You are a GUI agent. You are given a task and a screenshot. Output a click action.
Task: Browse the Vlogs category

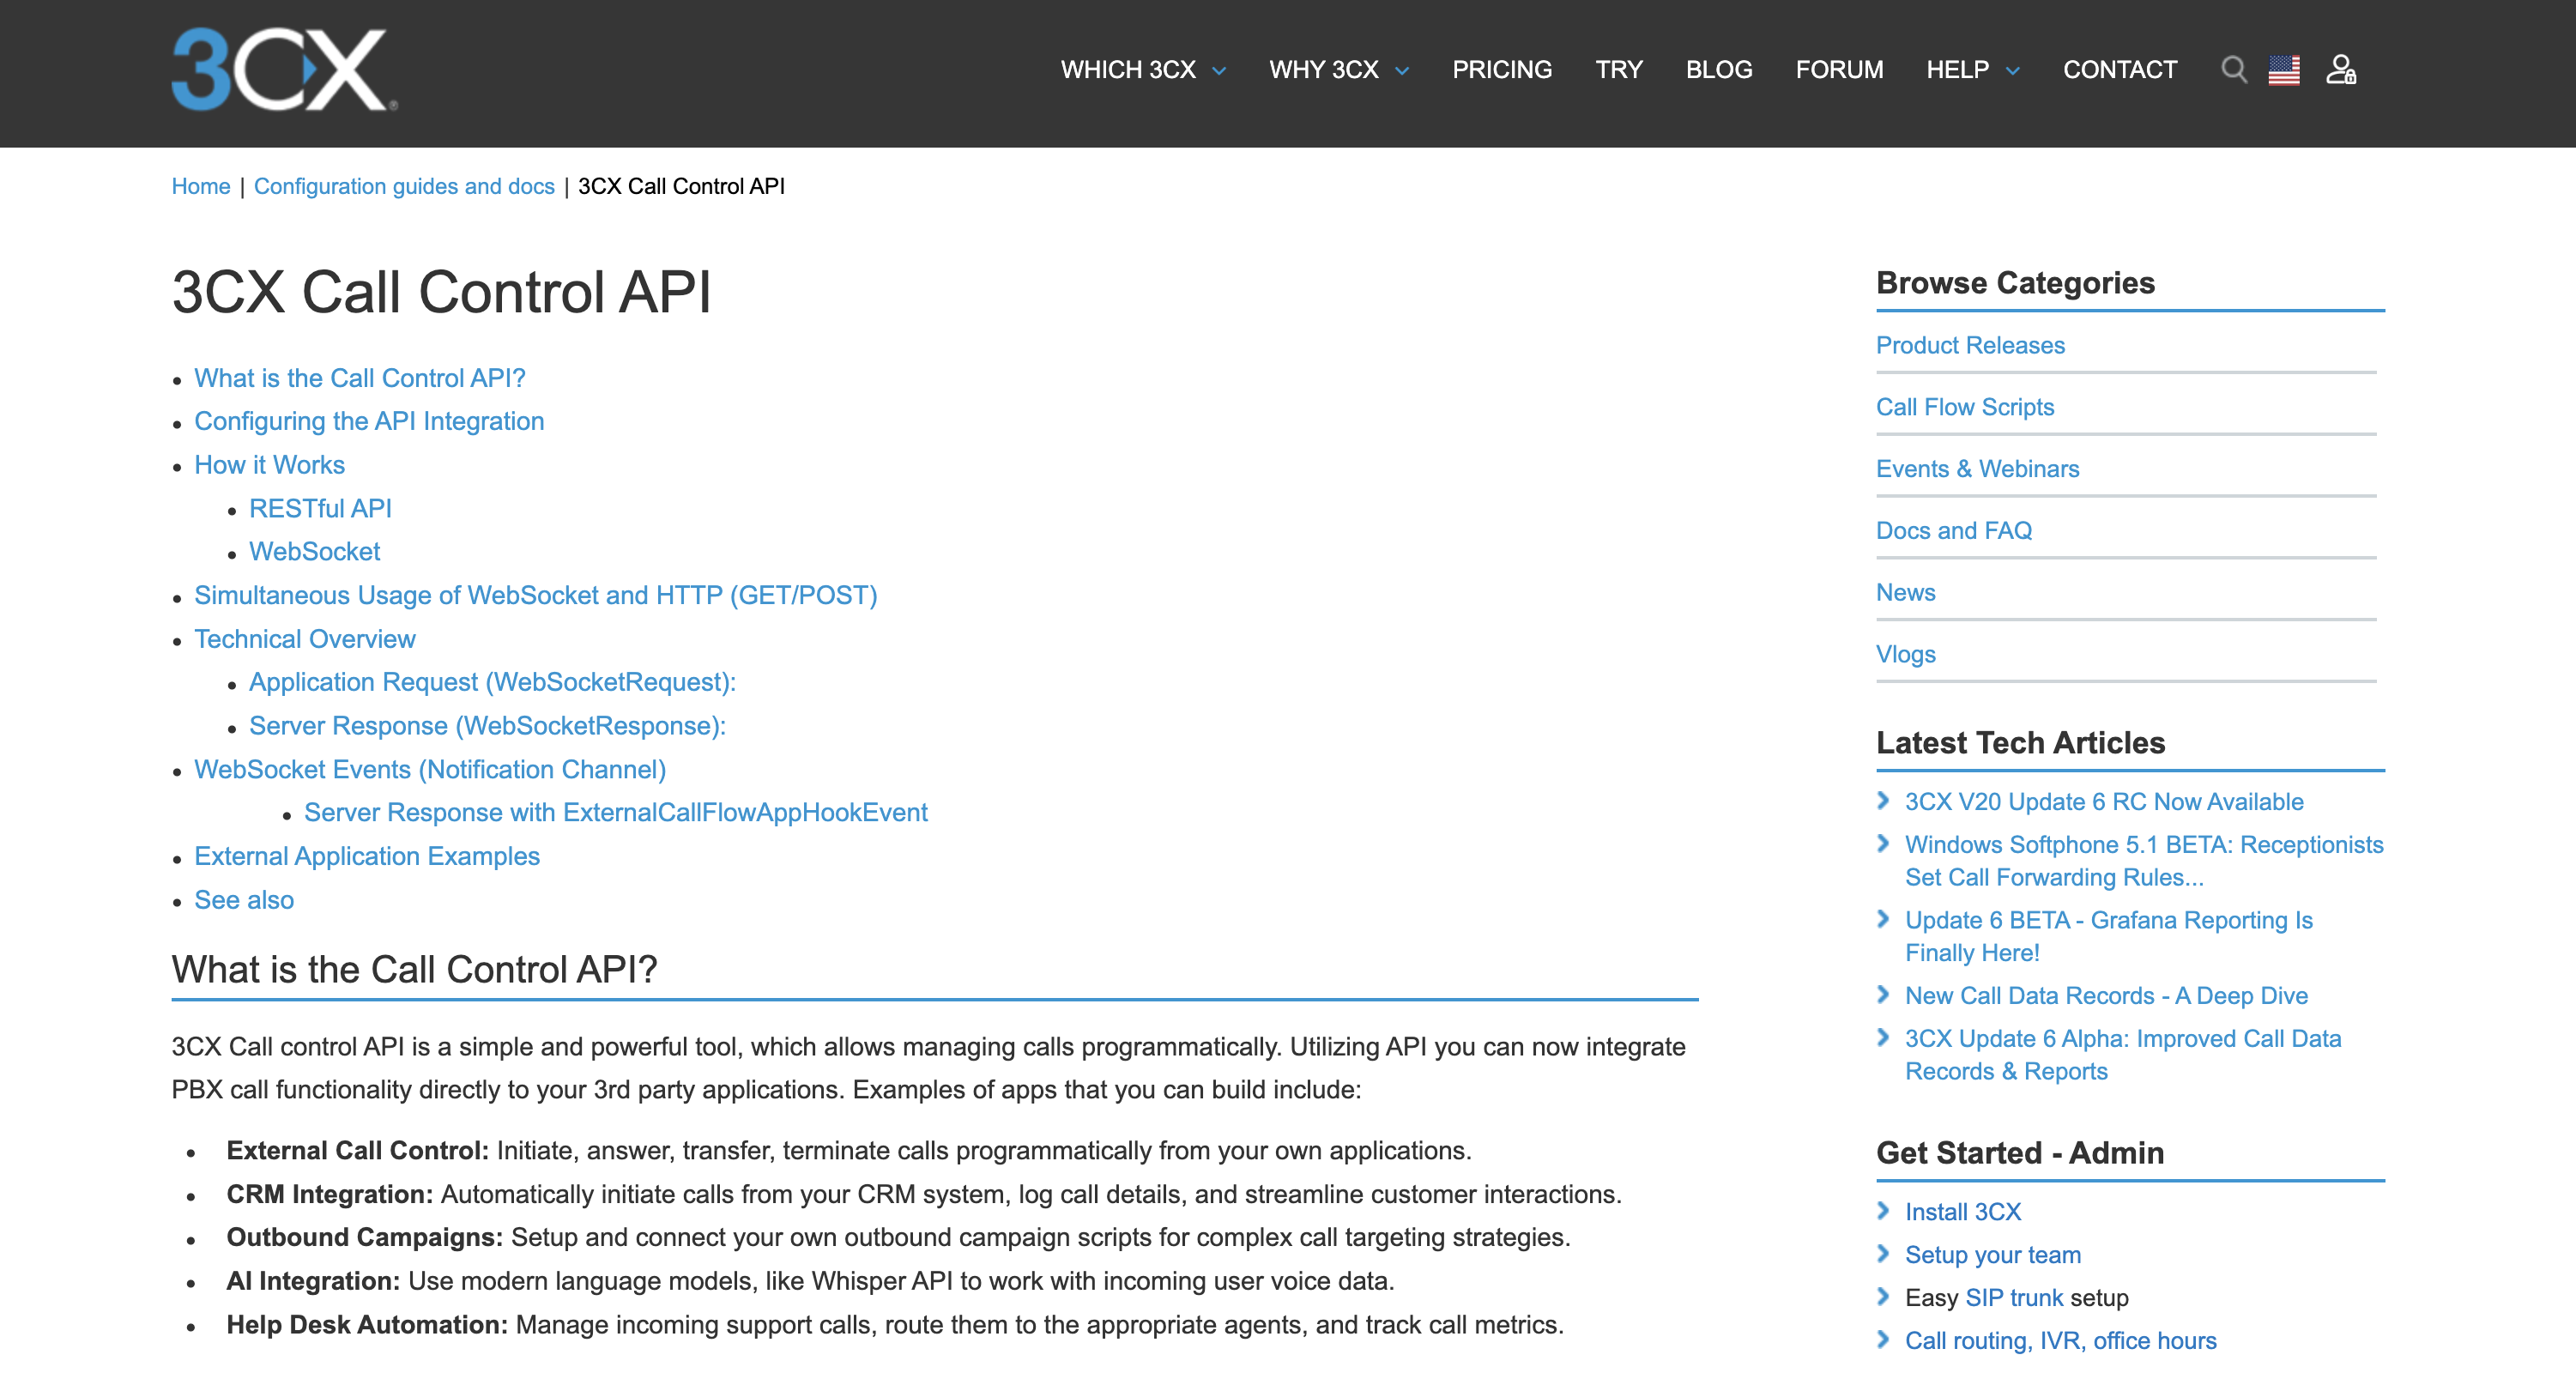click(1906, 655)
